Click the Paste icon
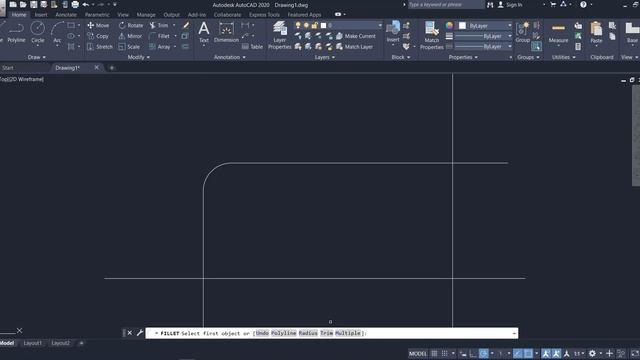Screen dimensions: 640x360 (596, 32)
